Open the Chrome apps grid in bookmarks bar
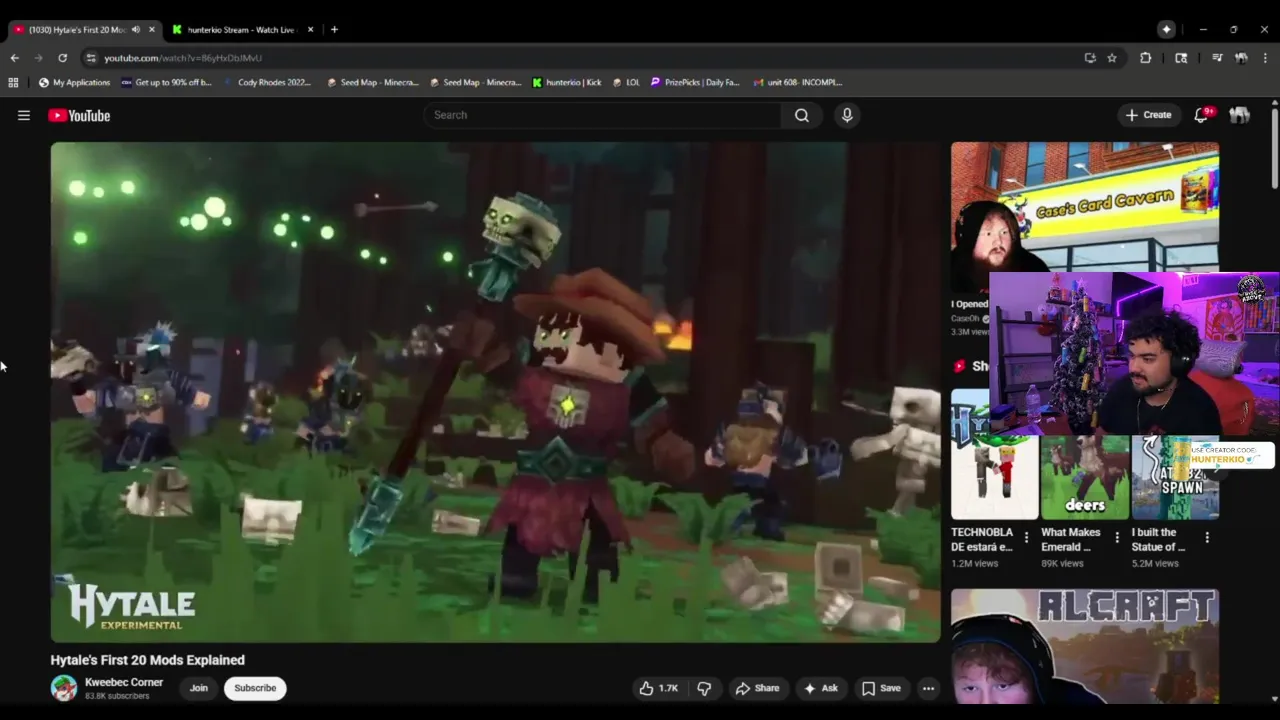 13,82
